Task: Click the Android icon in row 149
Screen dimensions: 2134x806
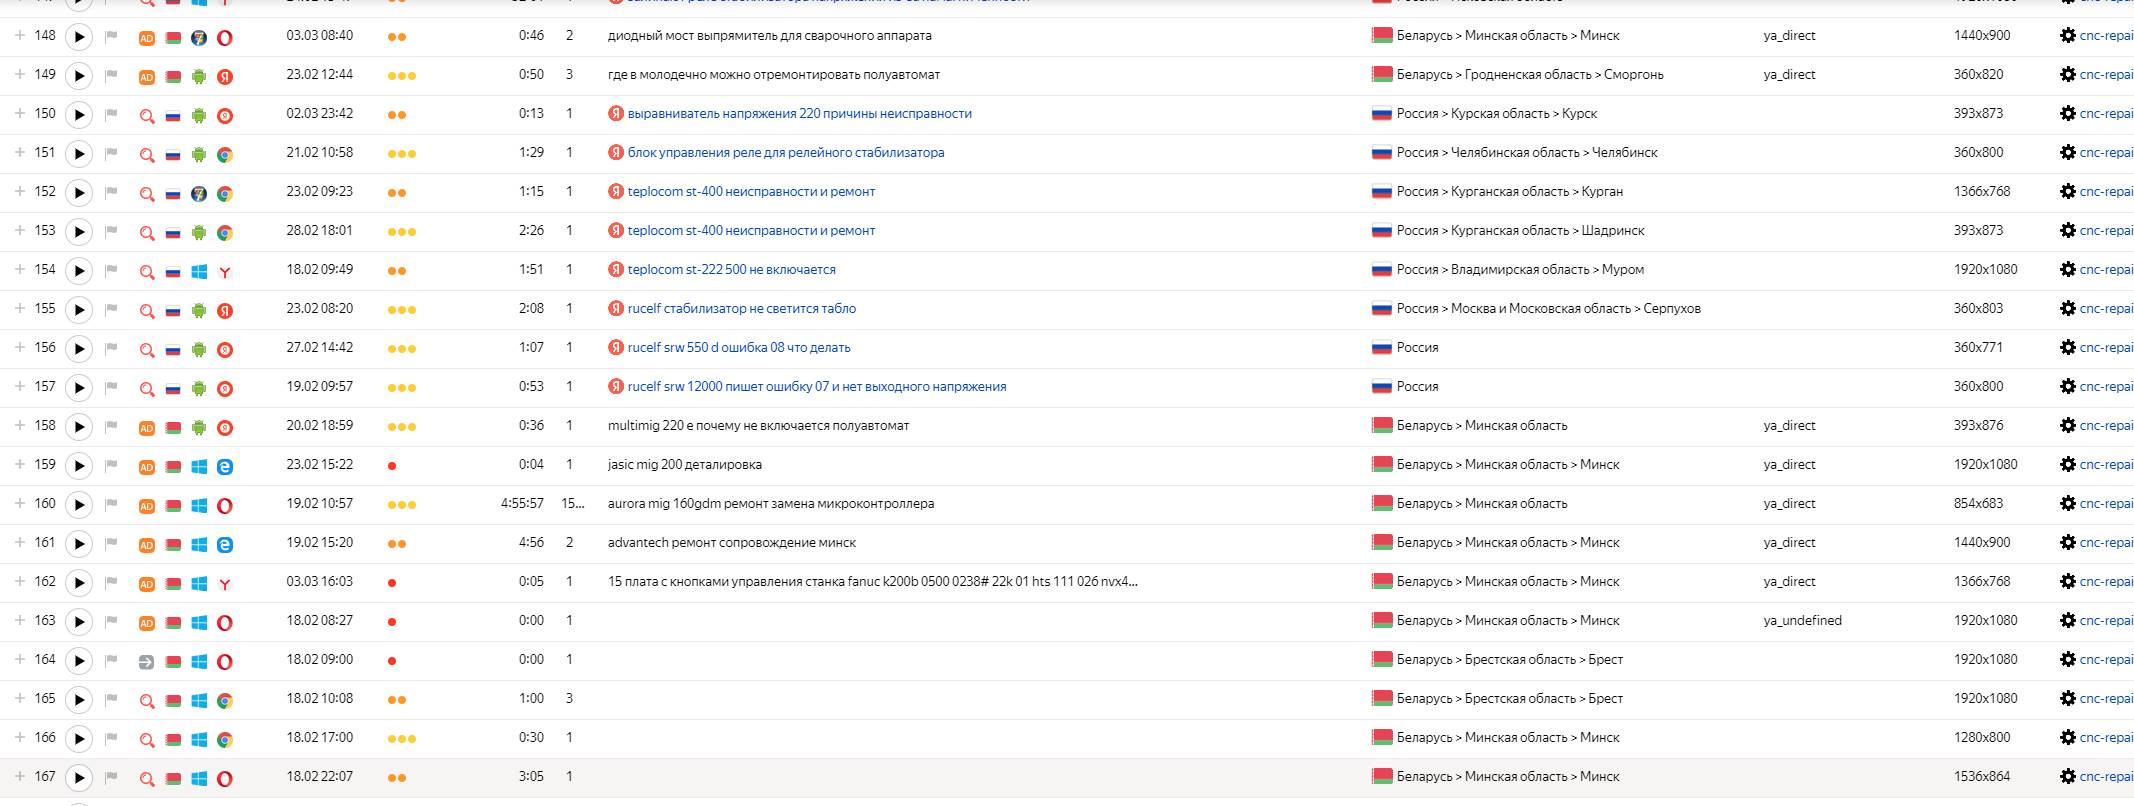Action: click(x=199, y=77)
